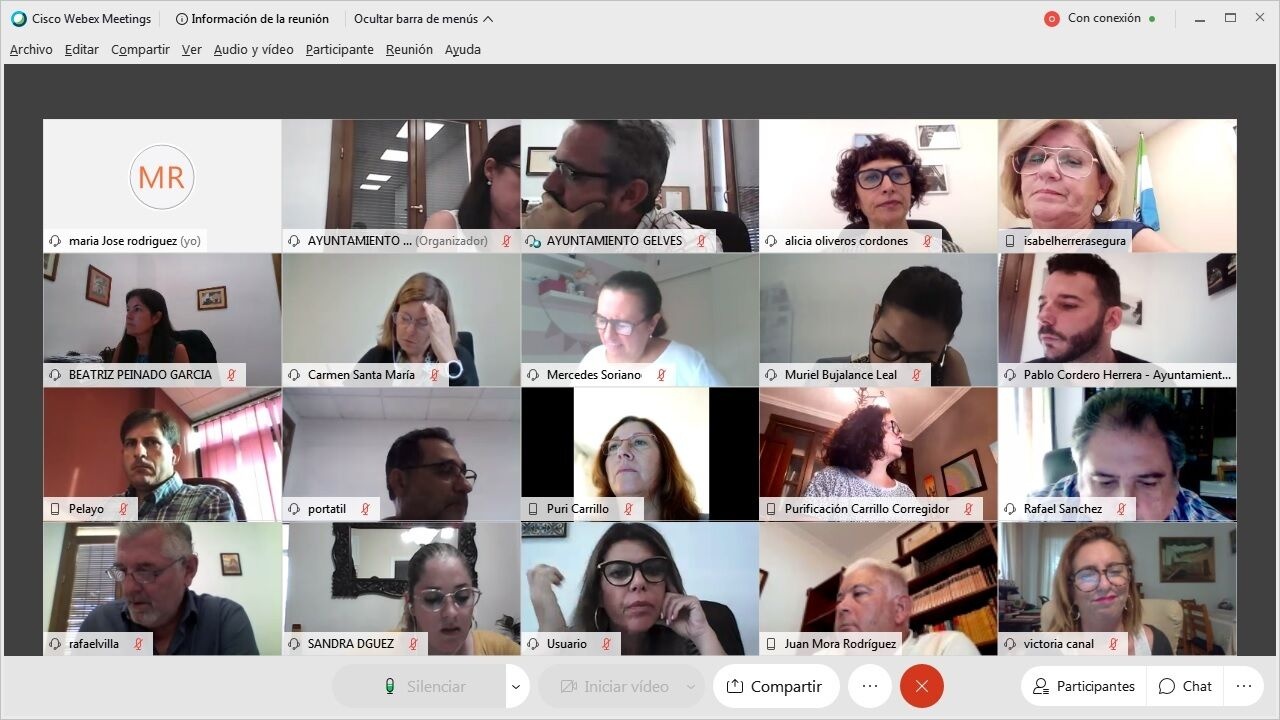Click the headset icon next to SANDRA DGUEZ

(x=295, y=644)
